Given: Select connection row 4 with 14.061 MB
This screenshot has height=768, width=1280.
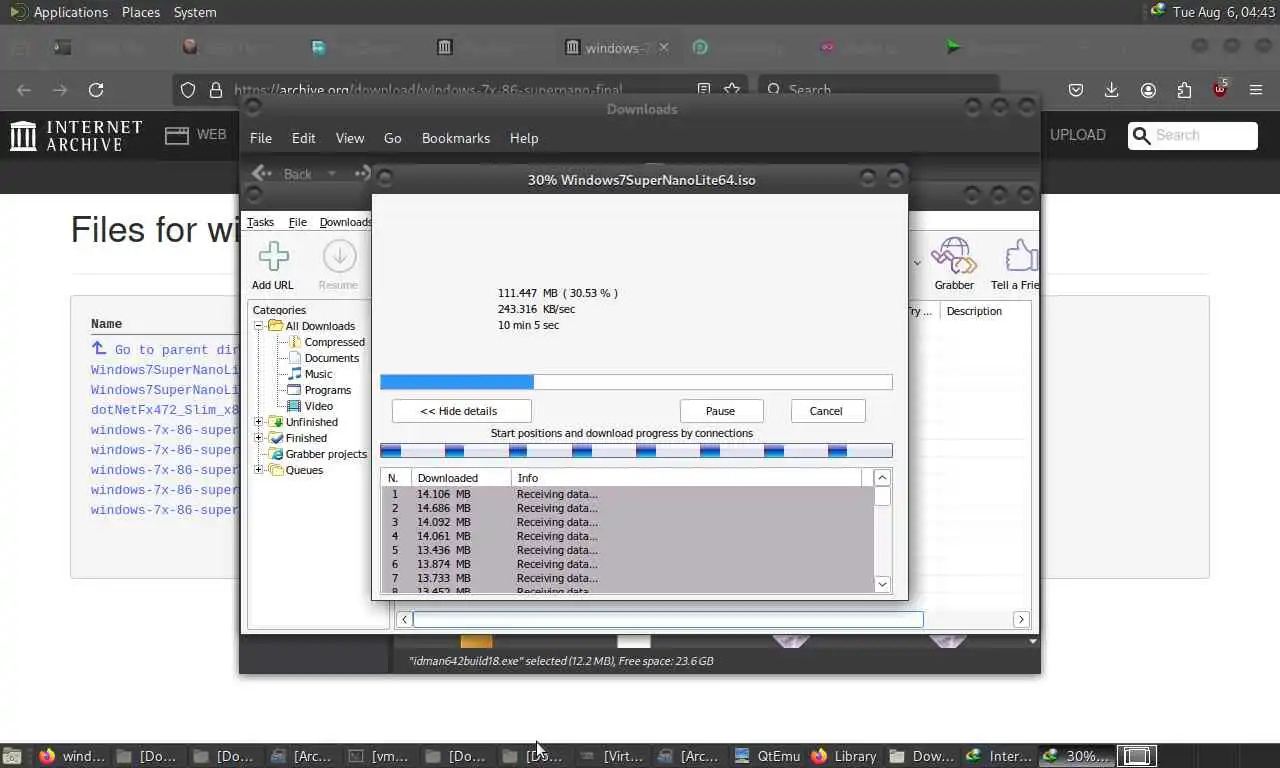Looking at the screenshot, I should [628, 536].
